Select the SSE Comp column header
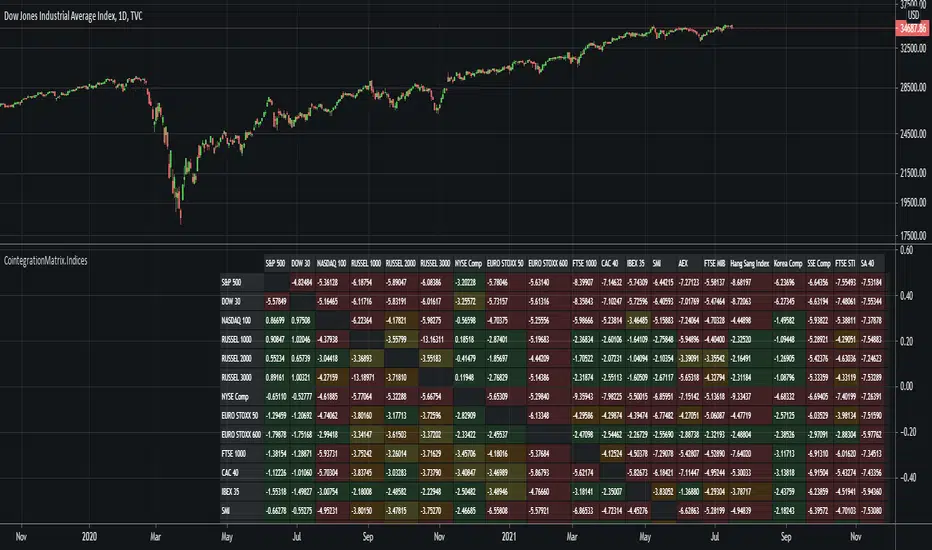The image size is (932, 550). (818, 263)
